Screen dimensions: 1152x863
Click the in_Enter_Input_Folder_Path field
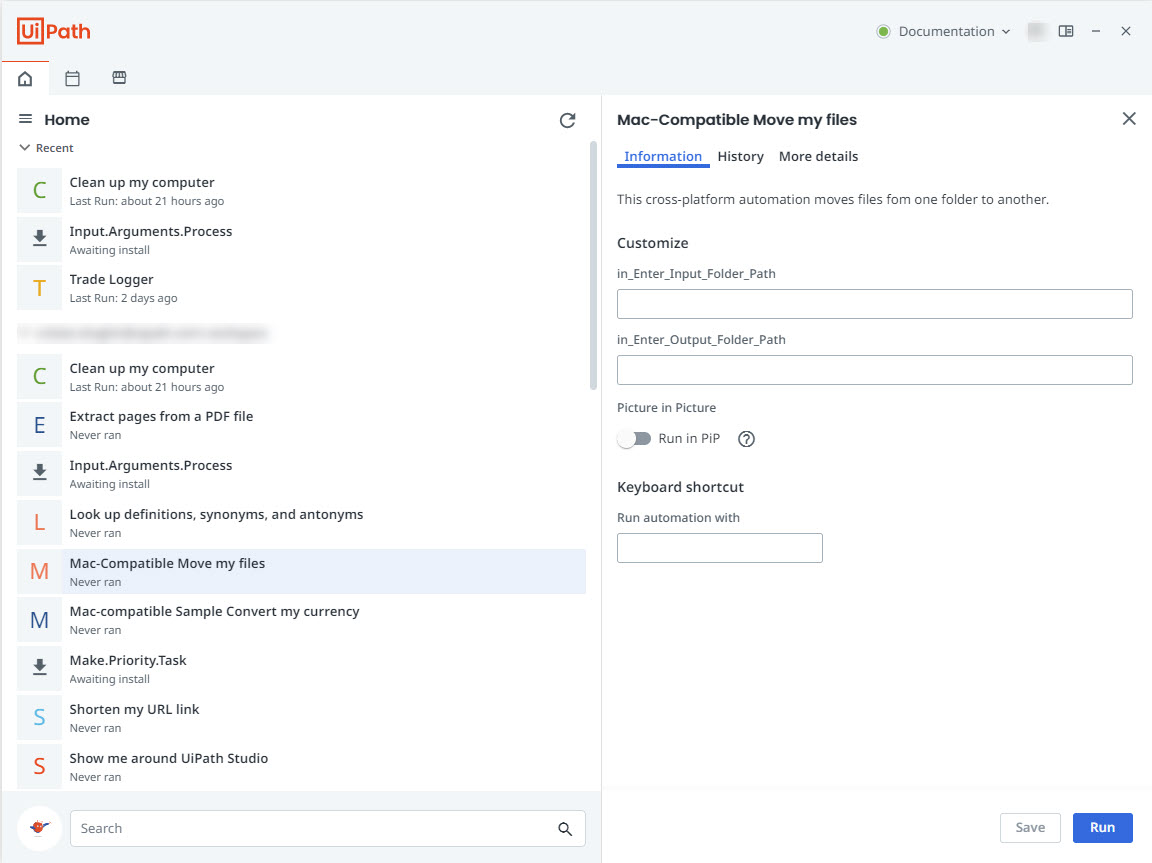pyautogui.click(x=874, y=304)
